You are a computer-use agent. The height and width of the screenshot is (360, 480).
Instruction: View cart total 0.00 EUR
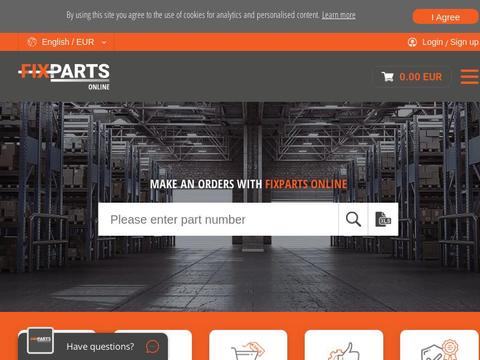click(420, 77)
